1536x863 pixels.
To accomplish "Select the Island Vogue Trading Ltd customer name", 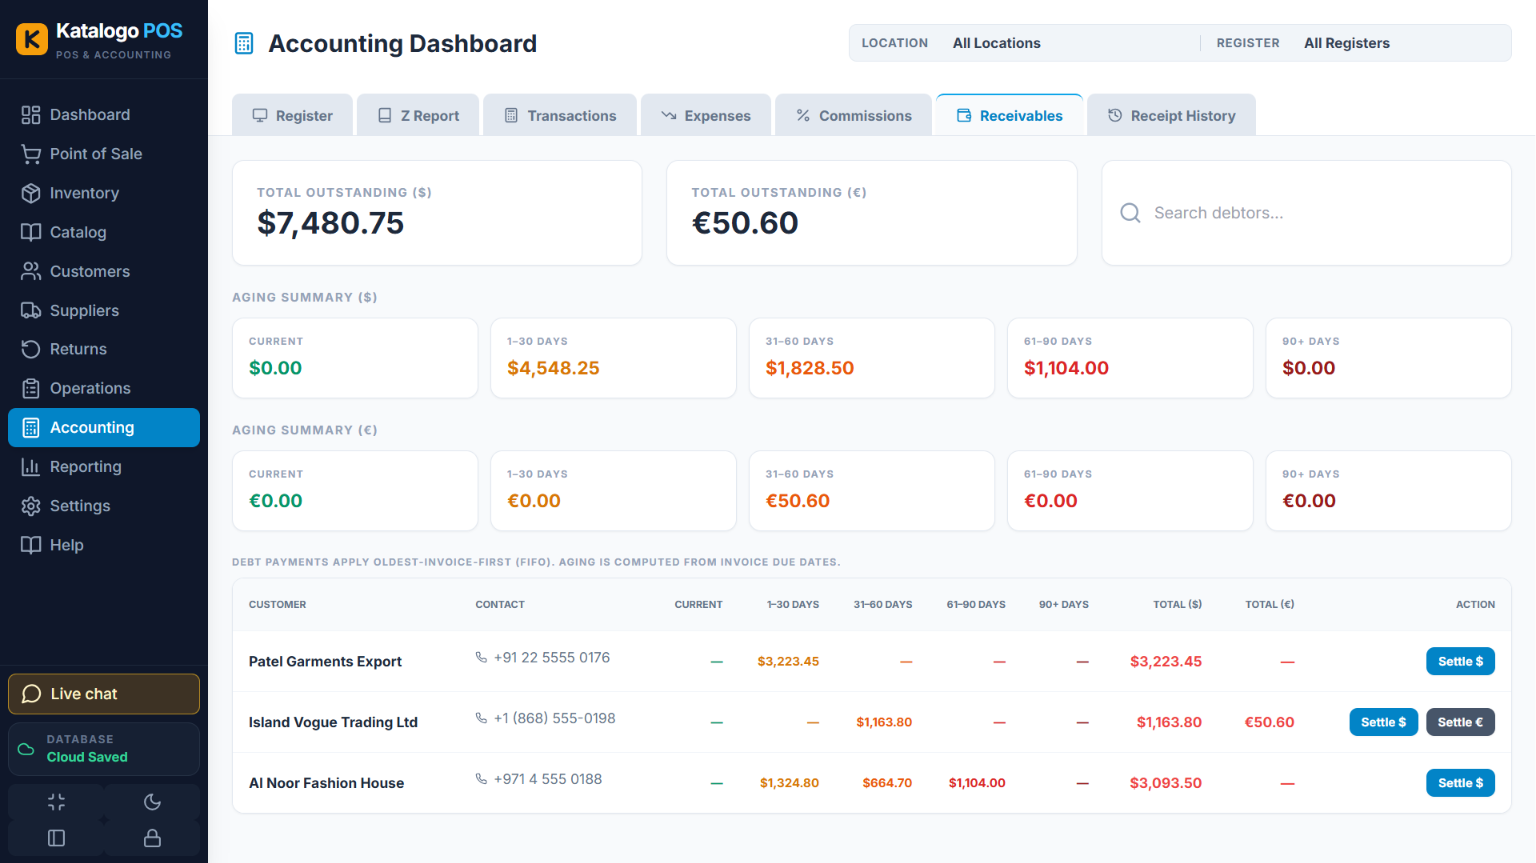I will pyautogui.click(x=333, y=722).
